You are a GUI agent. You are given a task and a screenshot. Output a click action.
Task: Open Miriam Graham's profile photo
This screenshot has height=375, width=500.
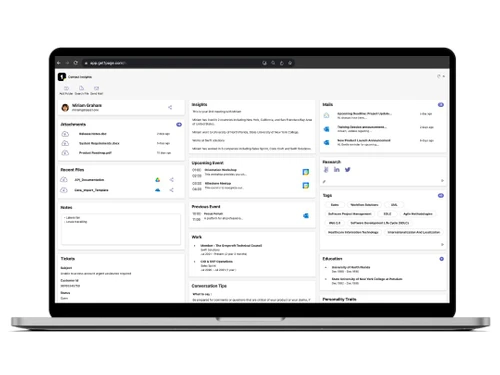[x=65, y=107]
